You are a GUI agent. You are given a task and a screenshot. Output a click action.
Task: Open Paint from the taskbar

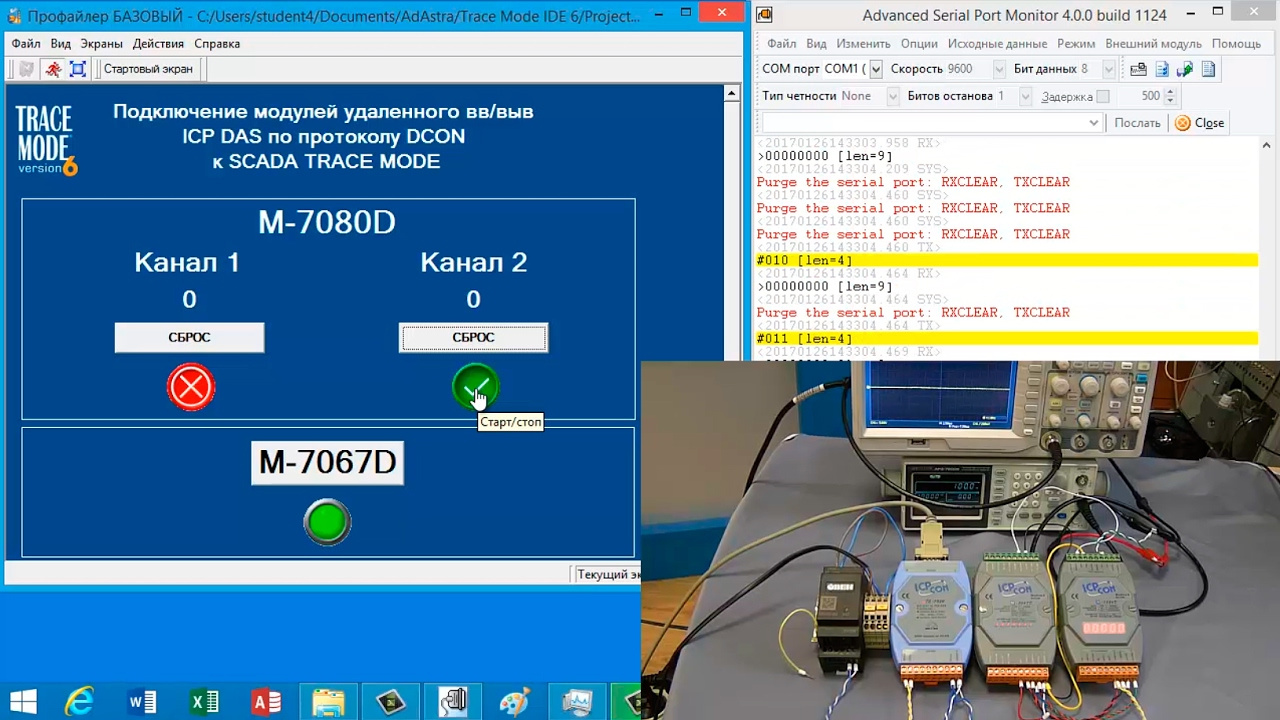coord(515,702)
